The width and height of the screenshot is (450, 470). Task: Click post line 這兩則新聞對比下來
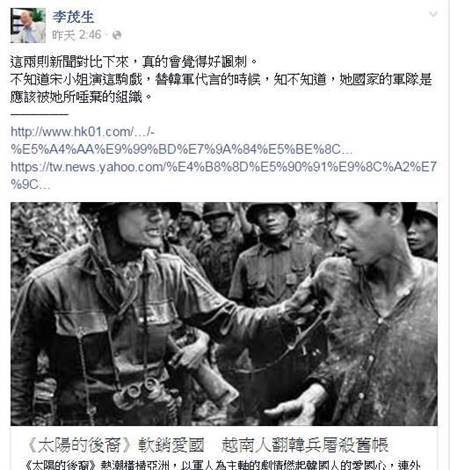133,62
